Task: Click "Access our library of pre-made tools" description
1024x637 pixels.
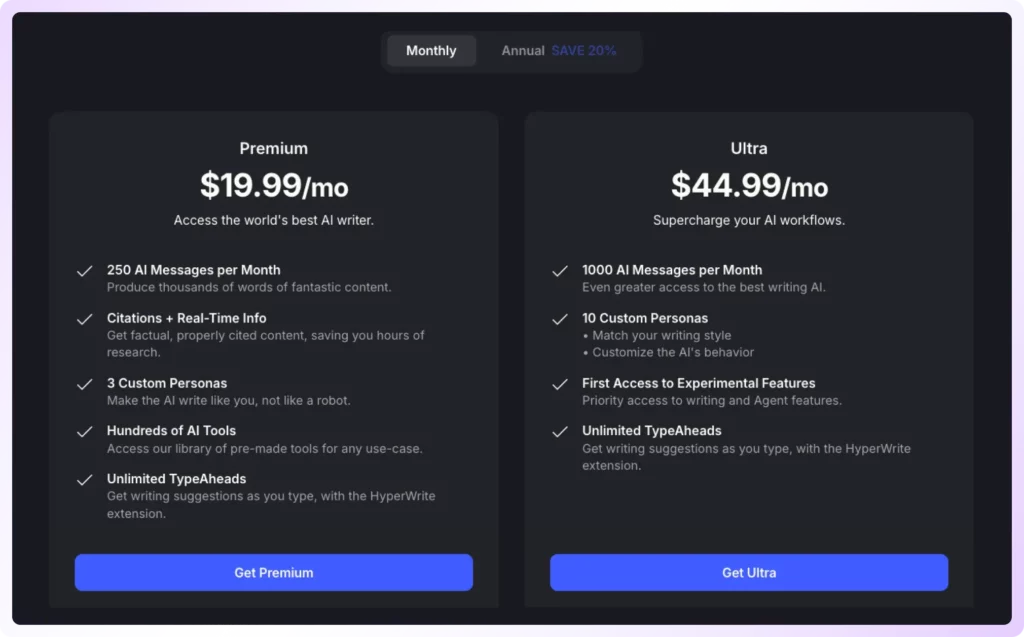Action: pos(264,449)
